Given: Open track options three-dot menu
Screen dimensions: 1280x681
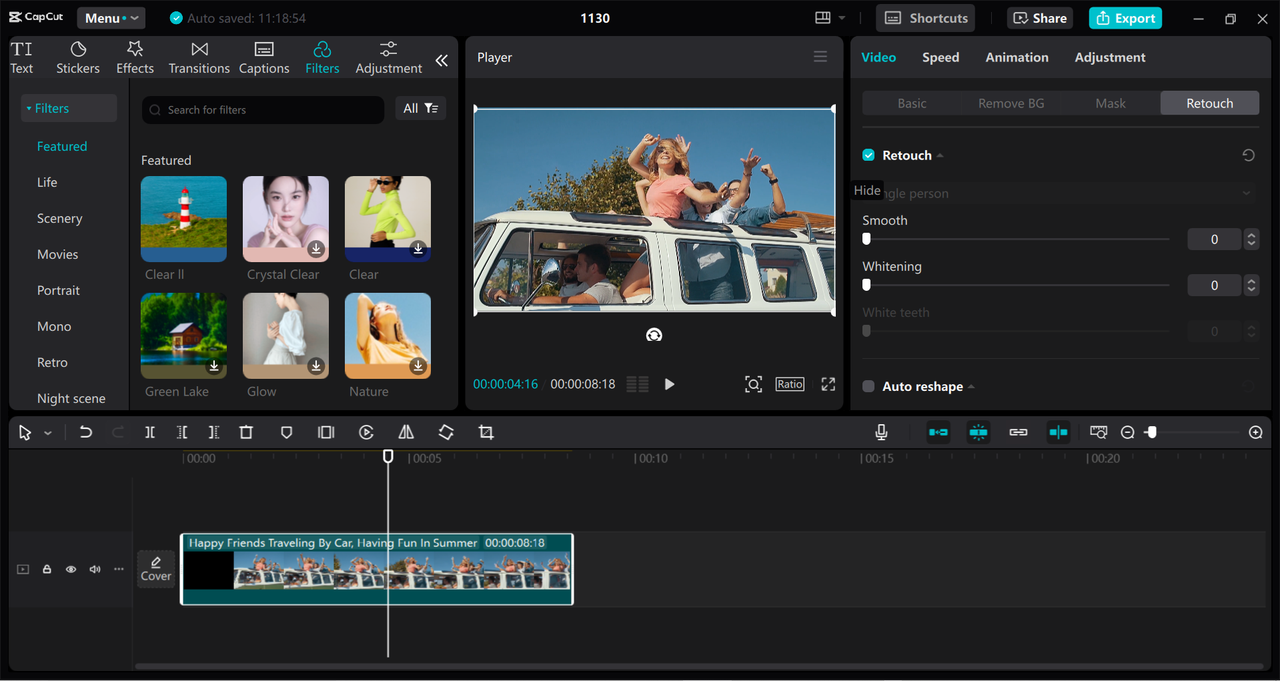Looking at the screenshot, I should coord(119,569).
